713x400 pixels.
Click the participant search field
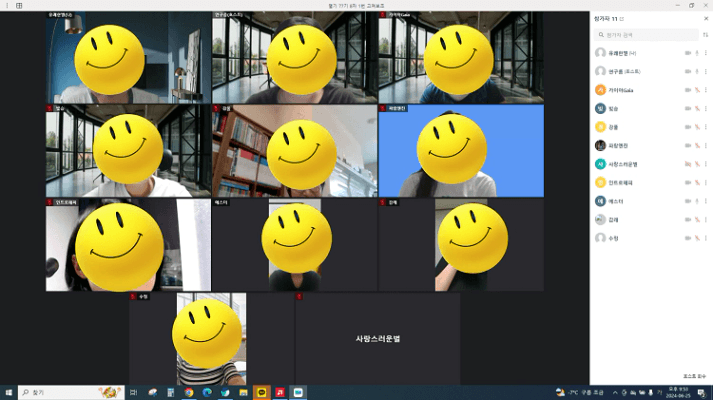645,34
